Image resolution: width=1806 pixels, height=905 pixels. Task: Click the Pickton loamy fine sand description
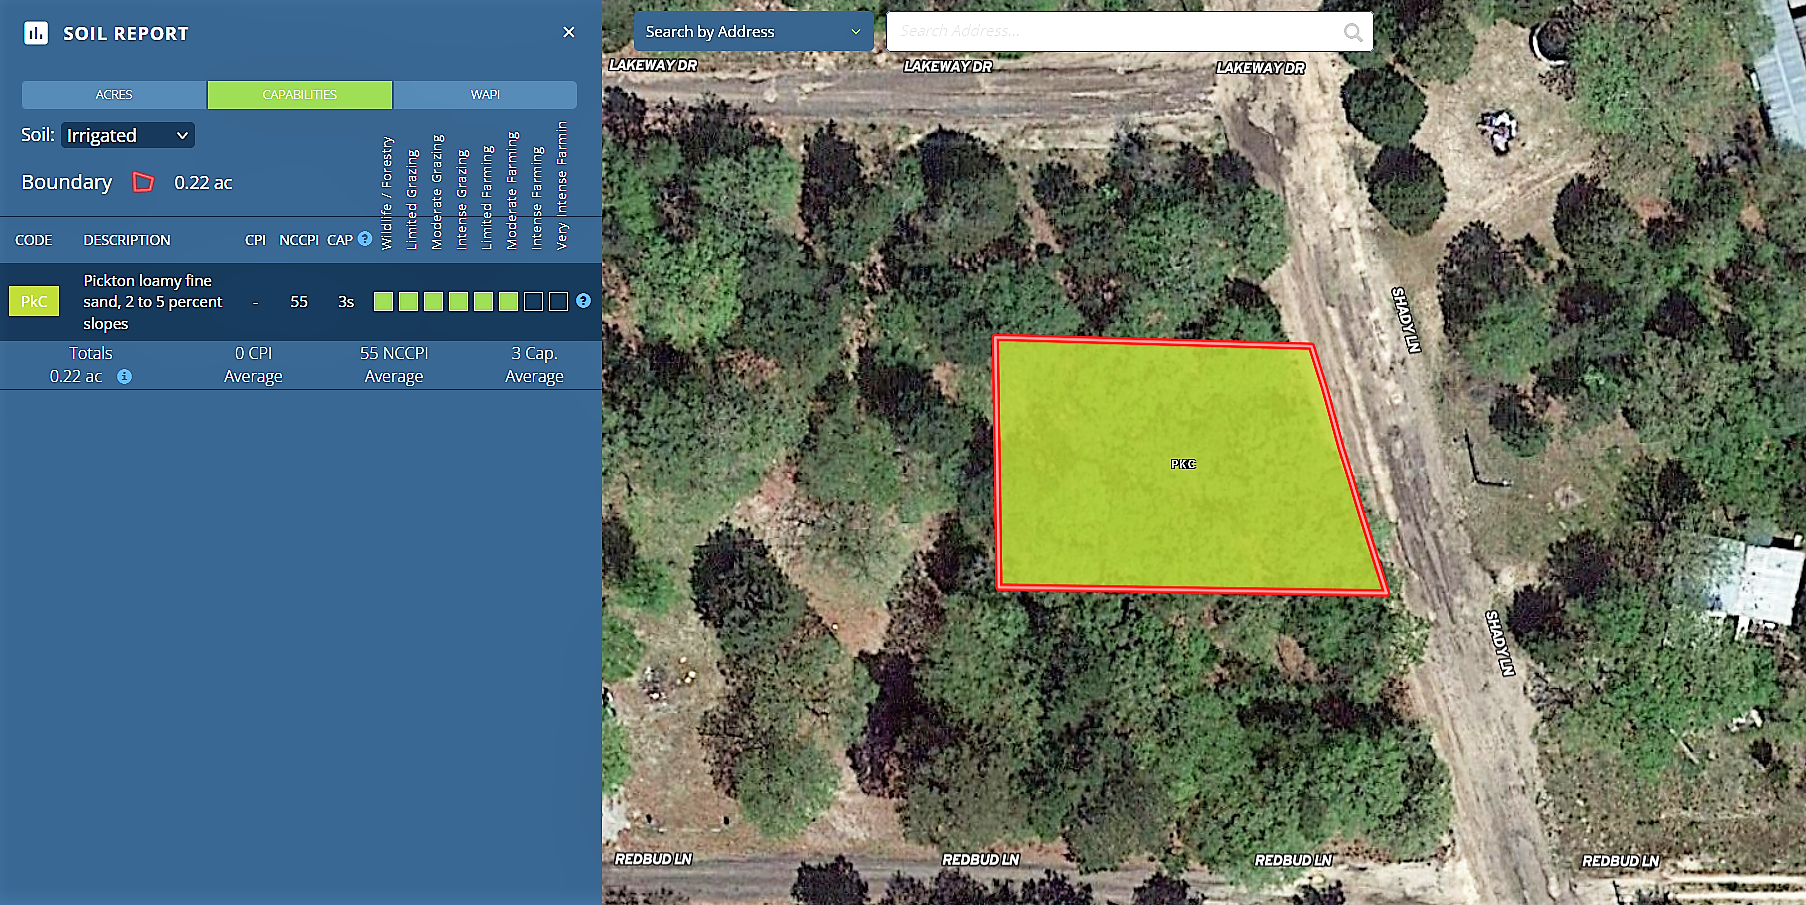[152, 302]
